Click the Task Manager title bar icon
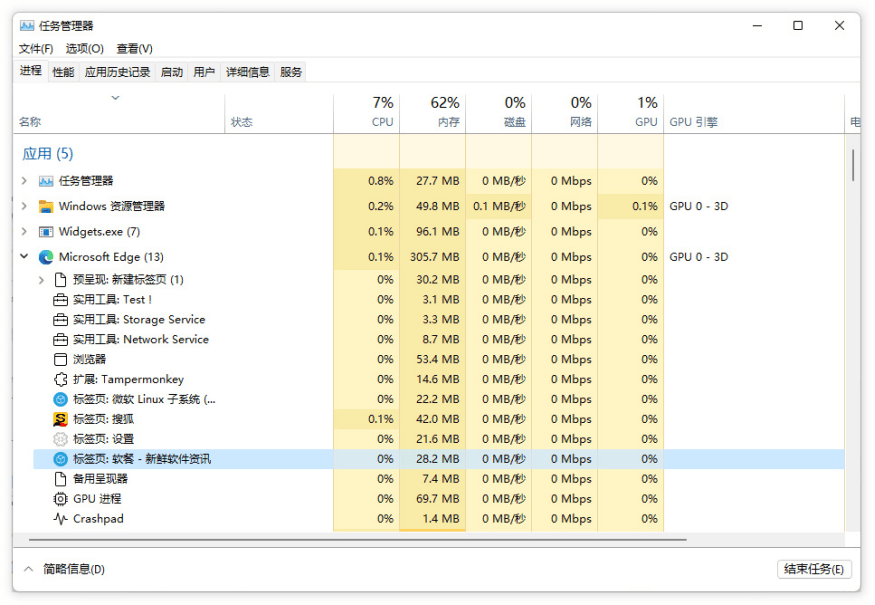 25,25
